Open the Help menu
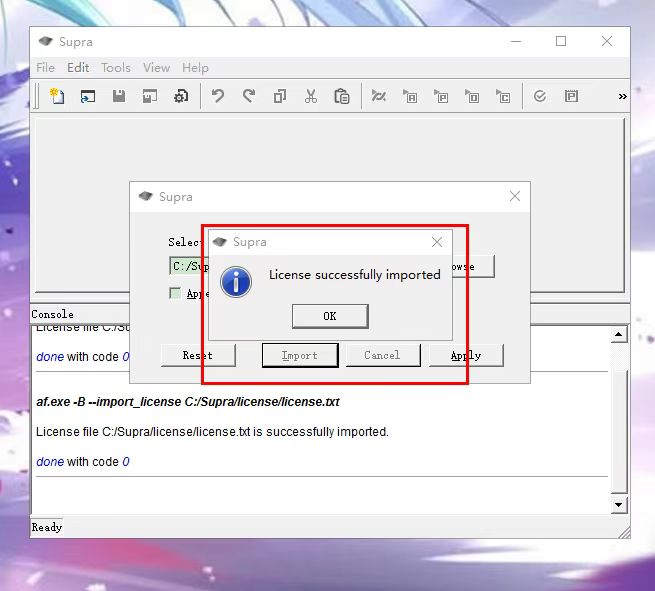Screen dimensions: 655x591 [195, 68]
